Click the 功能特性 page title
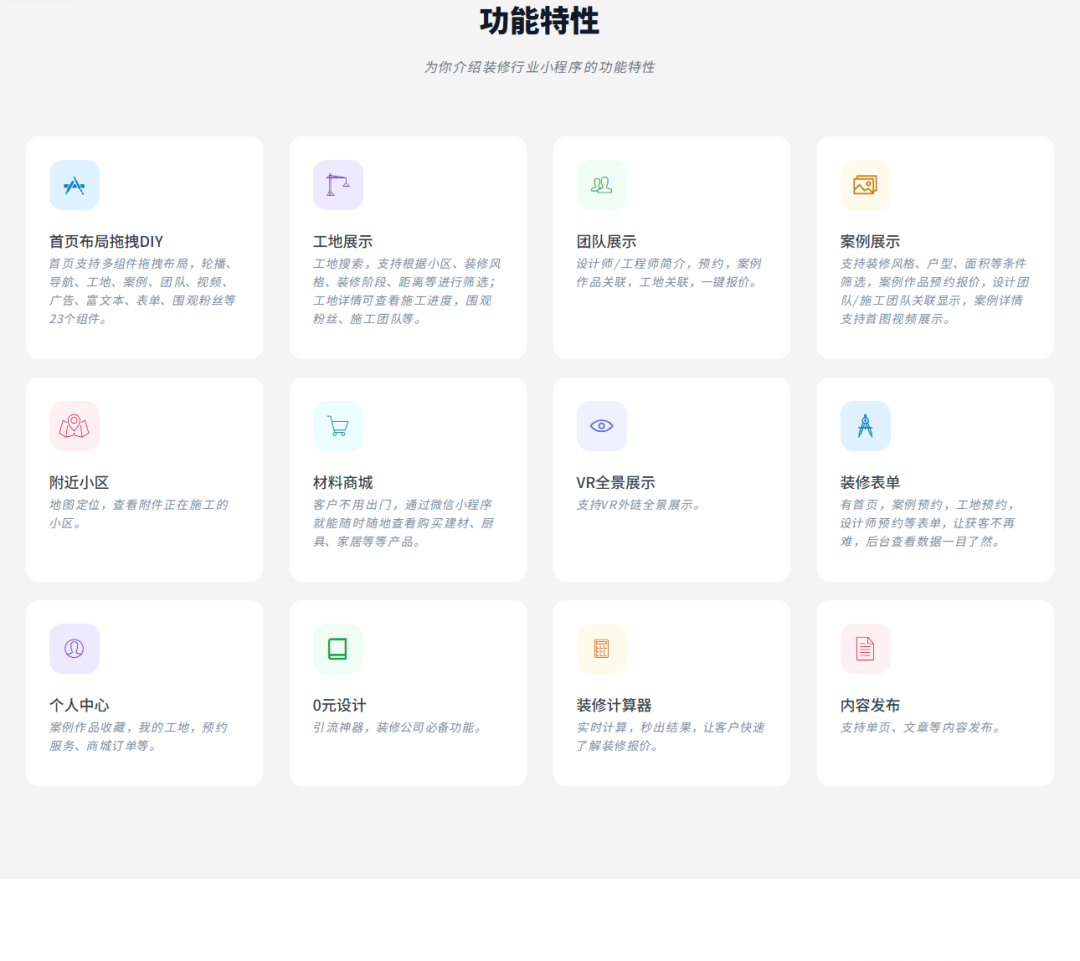This screenshot has width=1080, height=961. pyautogui.click(x=539, y=21)
